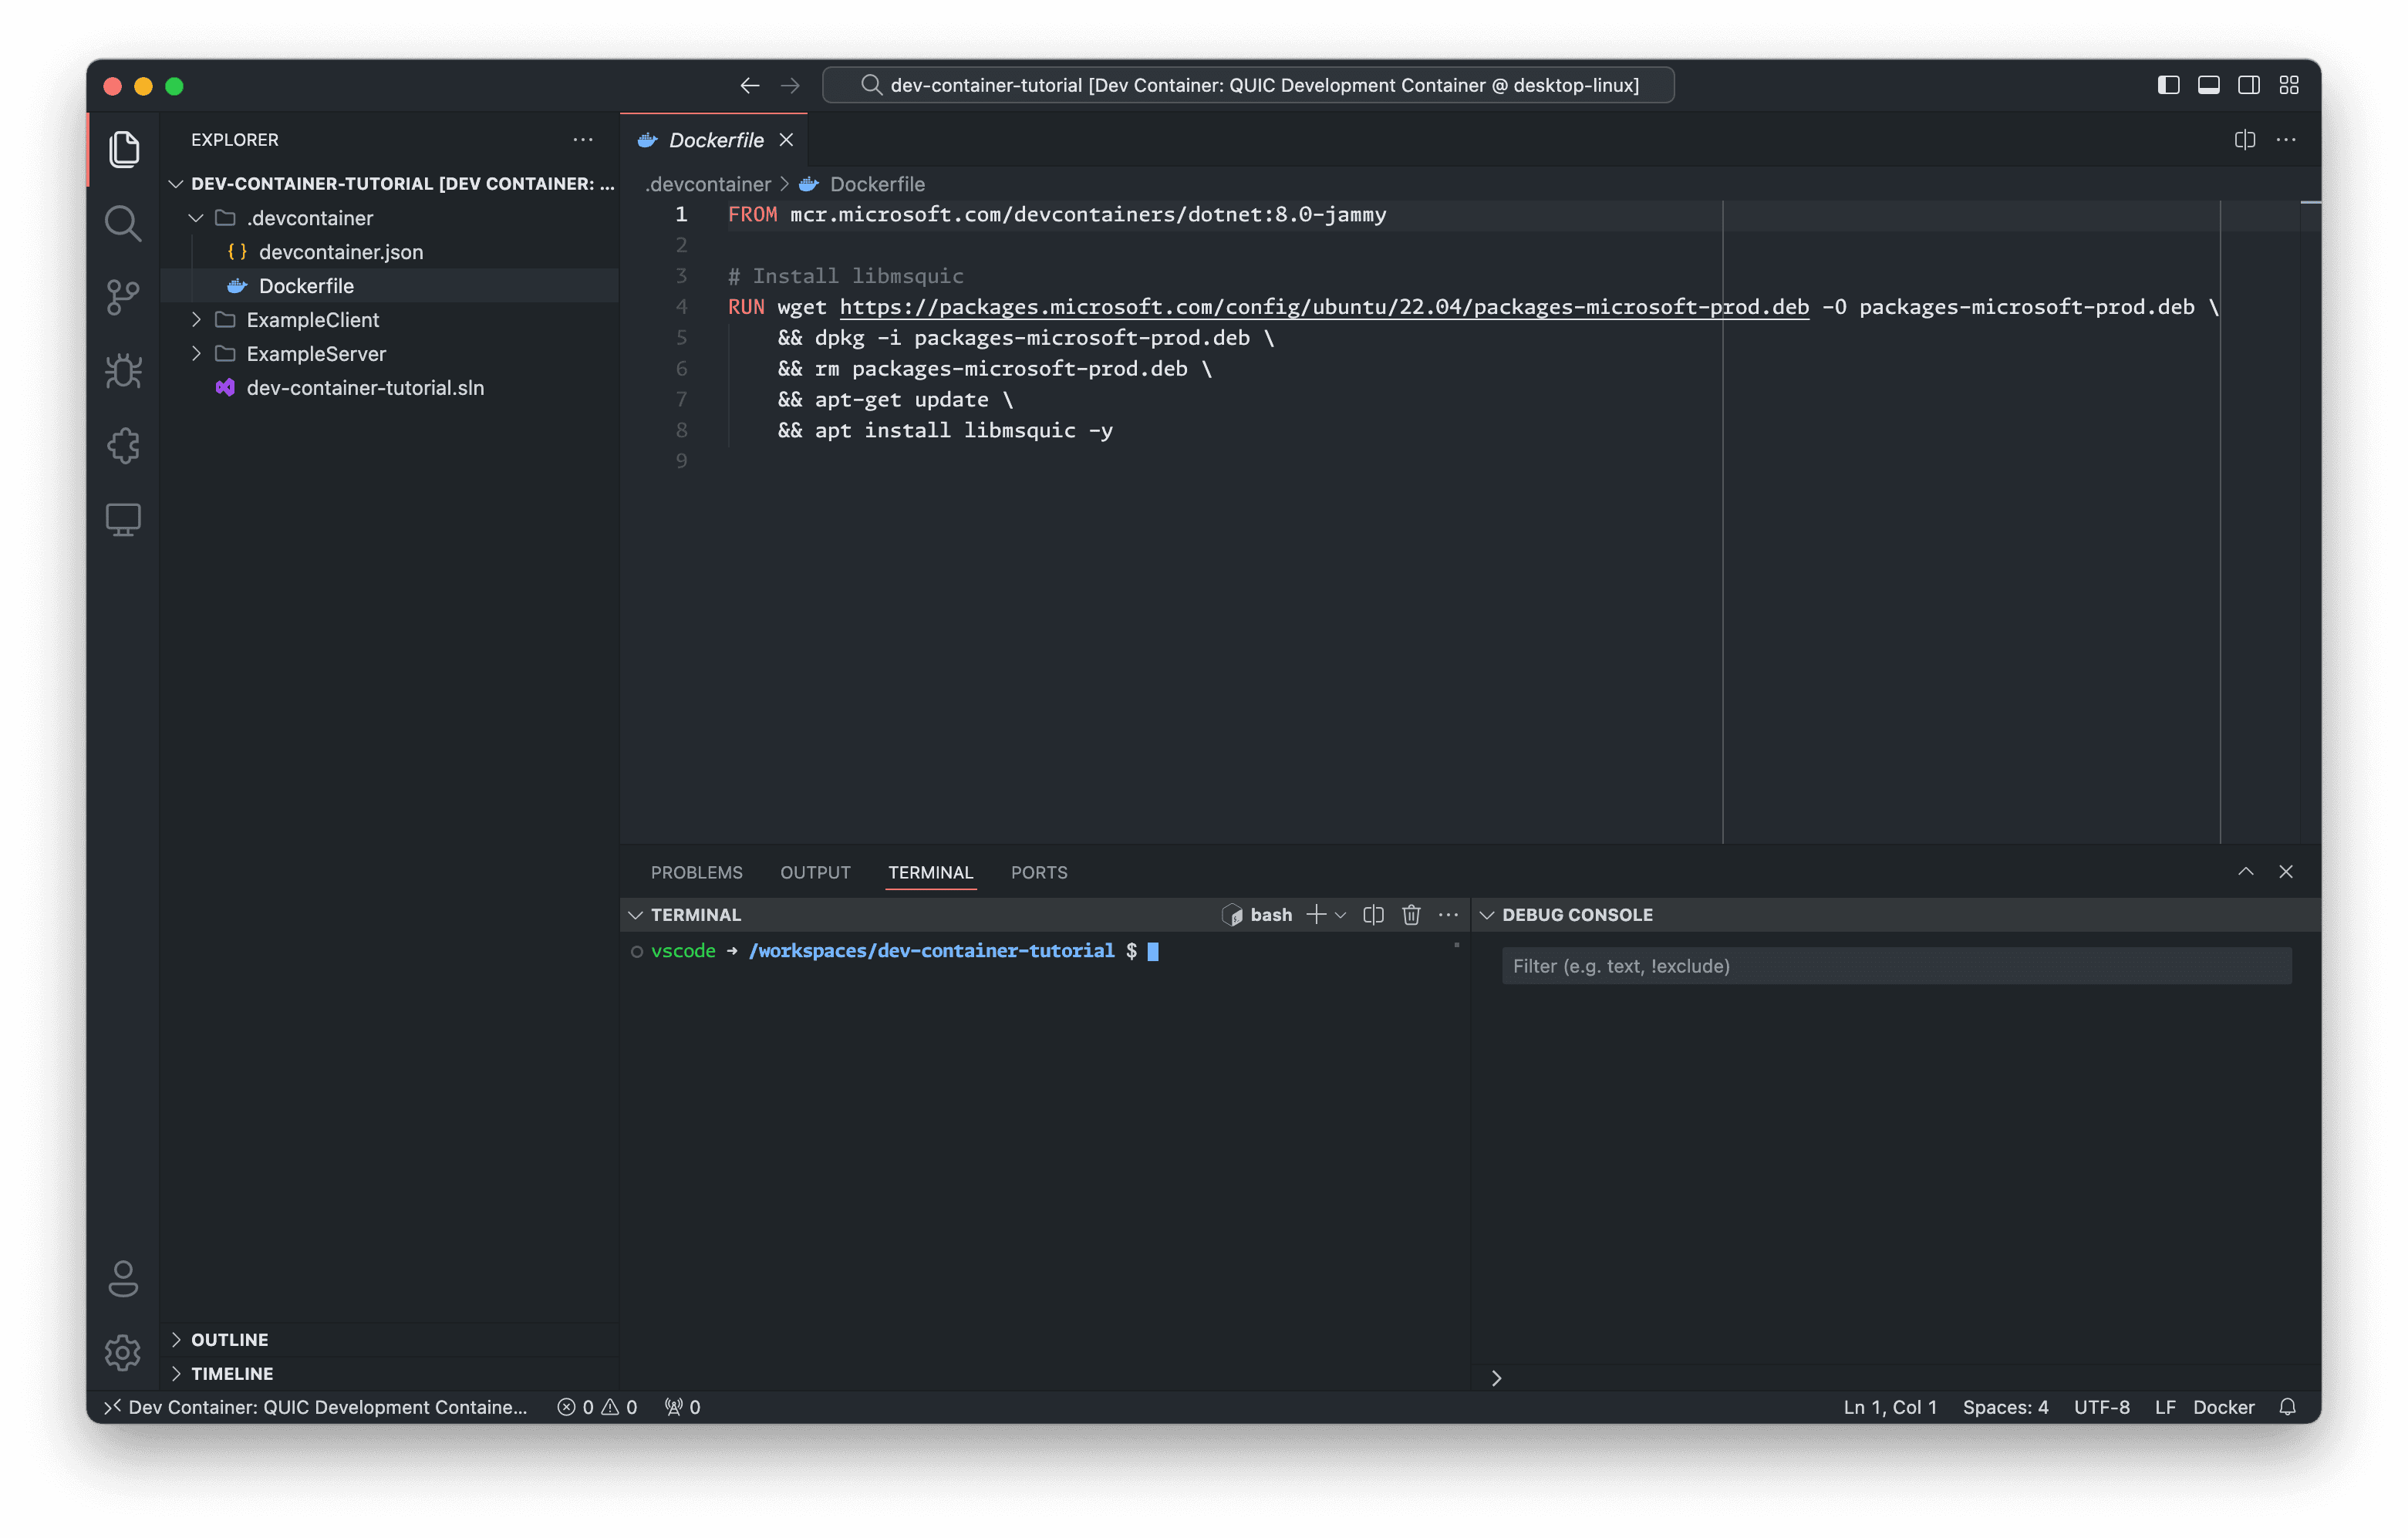This screenshot has height=1538, width=2408.
Task: Kill the active terminal with trash icon
Action: (1411, 914)
